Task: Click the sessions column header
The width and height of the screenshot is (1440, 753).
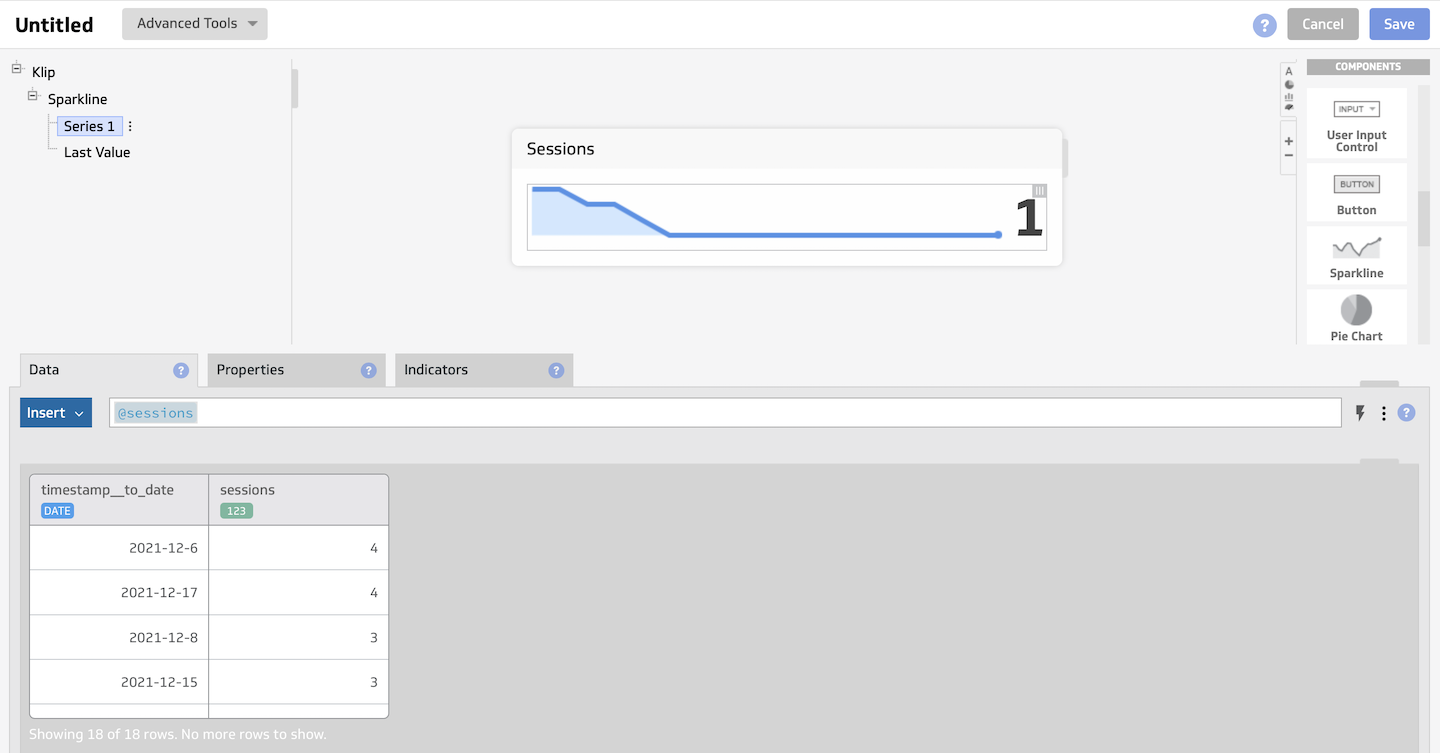Action: coord(298,500)
